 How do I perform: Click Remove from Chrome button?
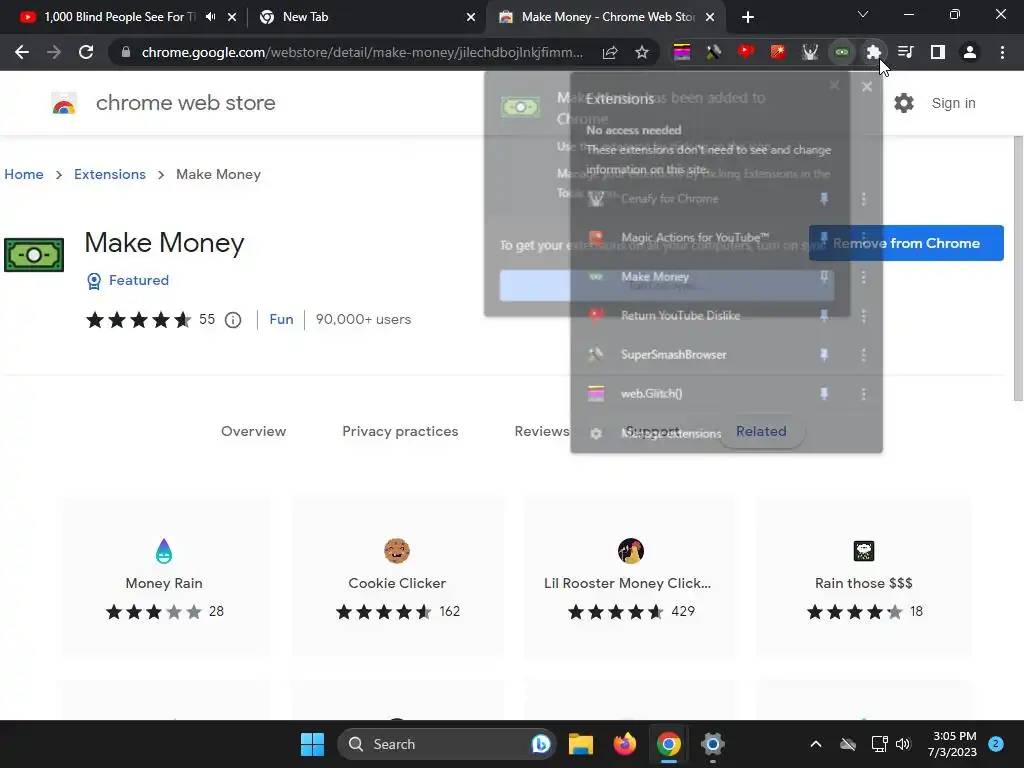[906, 243]
